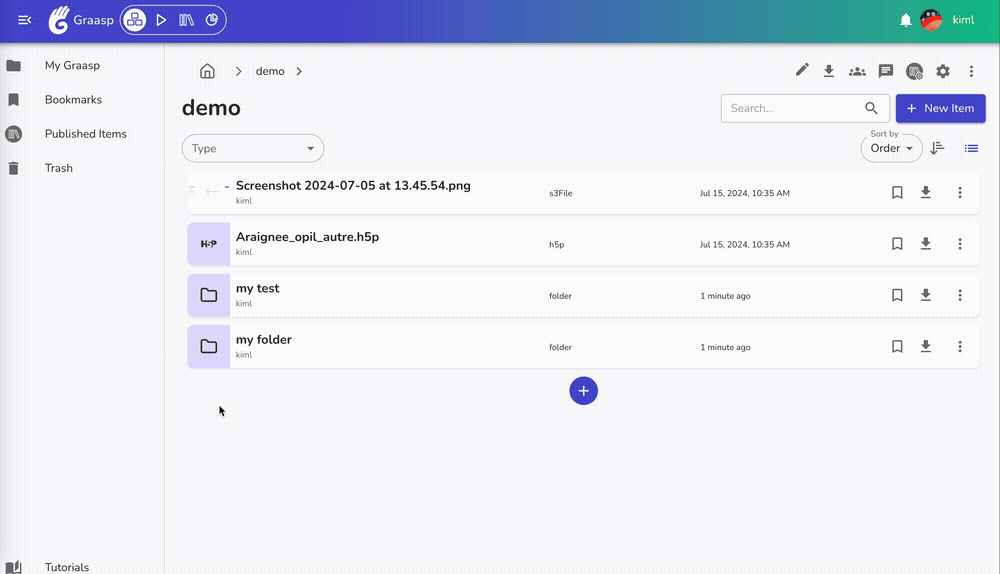Open more options for my folder
Image resolution: width=1000 pixels, height=574 pixels.
tap(960, 347)
